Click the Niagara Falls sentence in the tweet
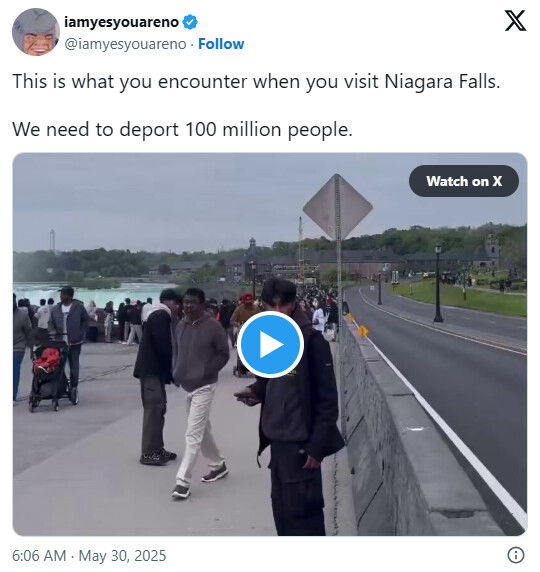Viewport: 540px width, 572px height. click(256, 81)
